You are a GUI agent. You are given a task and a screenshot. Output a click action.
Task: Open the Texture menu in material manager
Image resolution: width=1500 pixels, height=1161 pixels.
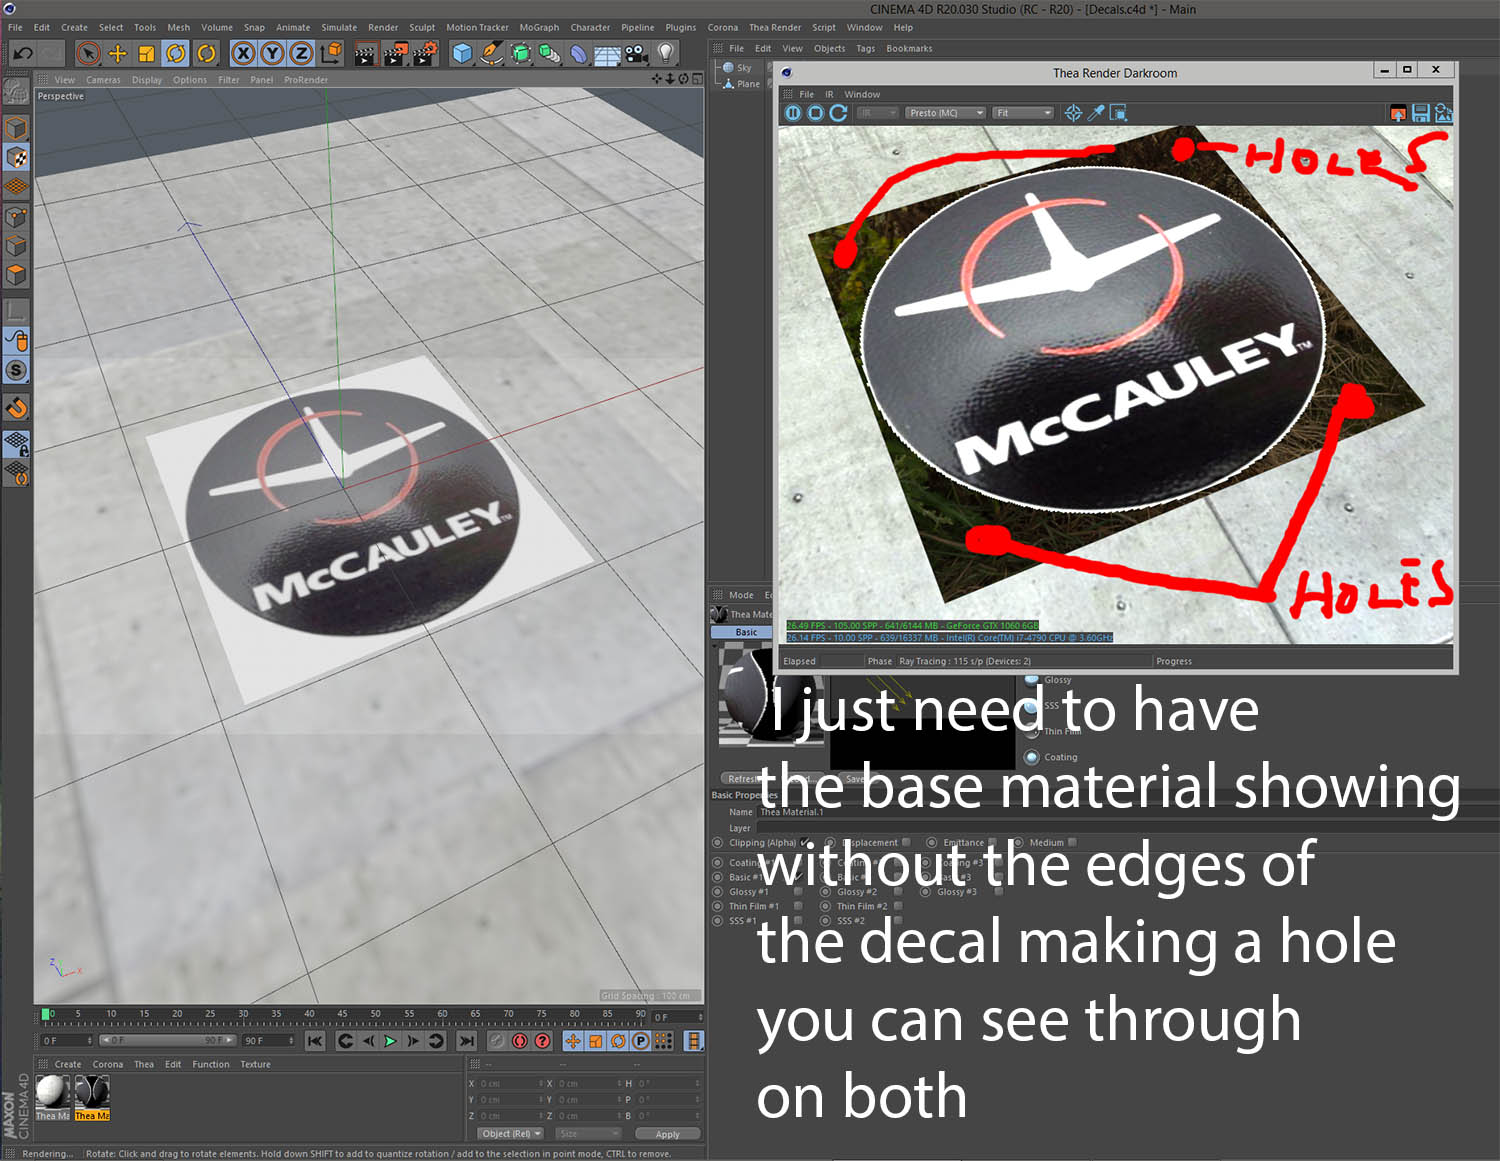point(255,1065)
